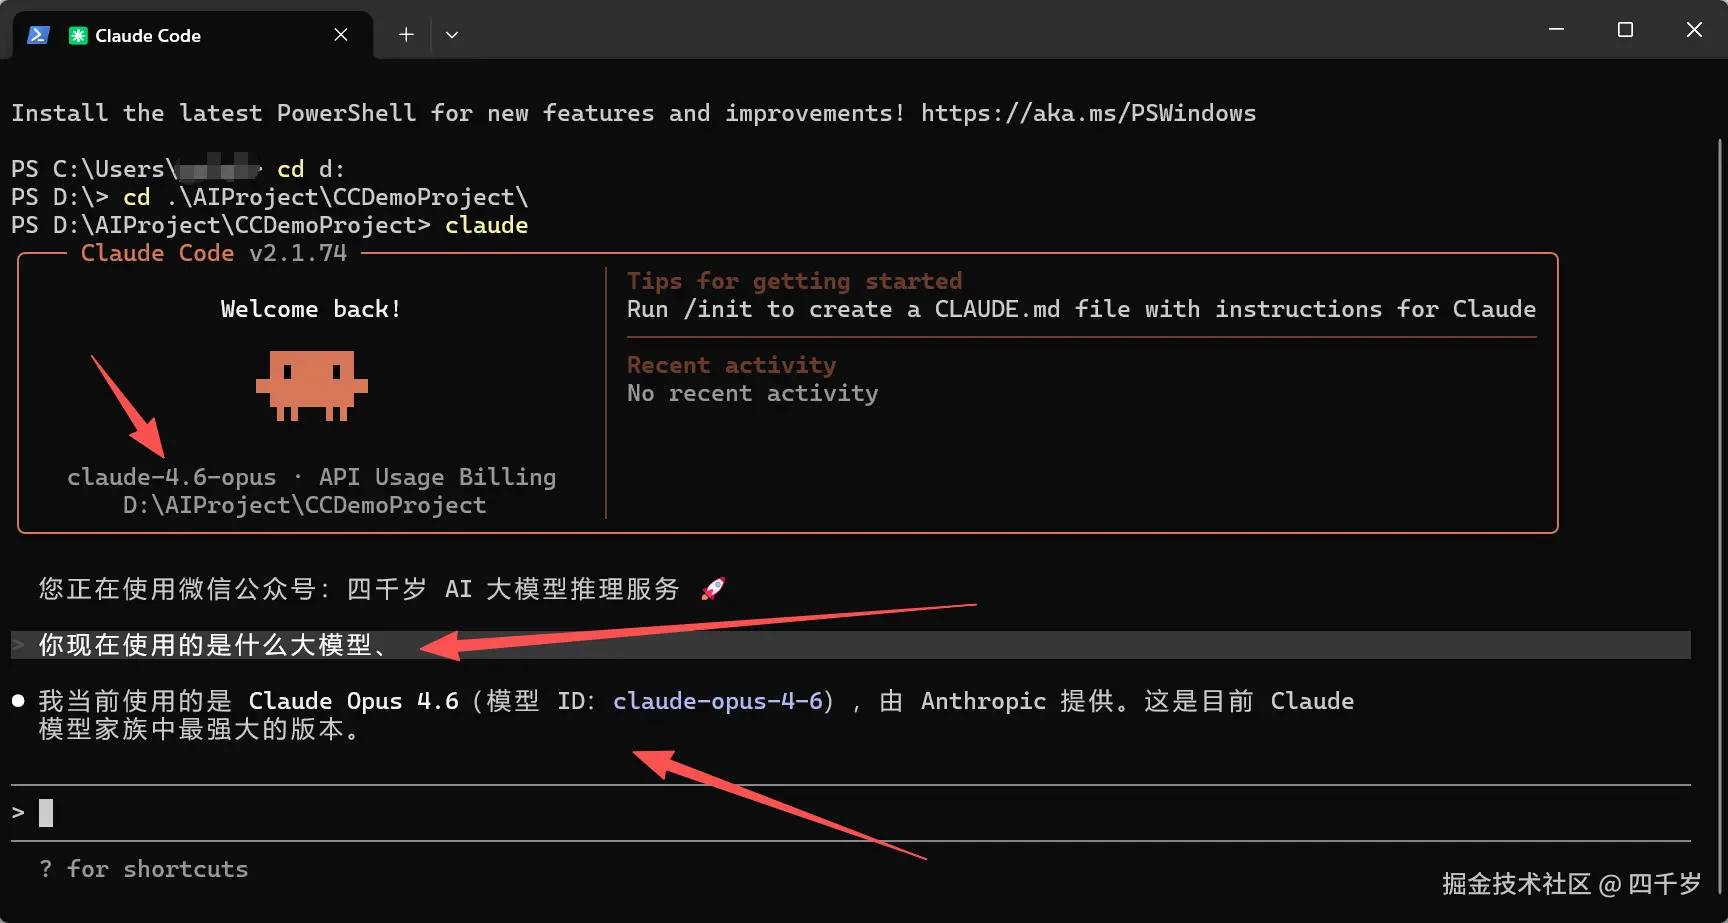This screenshot has height=923, width=1728.
Task: Click the restore-down icon in the title bar
Action: 1624,29
